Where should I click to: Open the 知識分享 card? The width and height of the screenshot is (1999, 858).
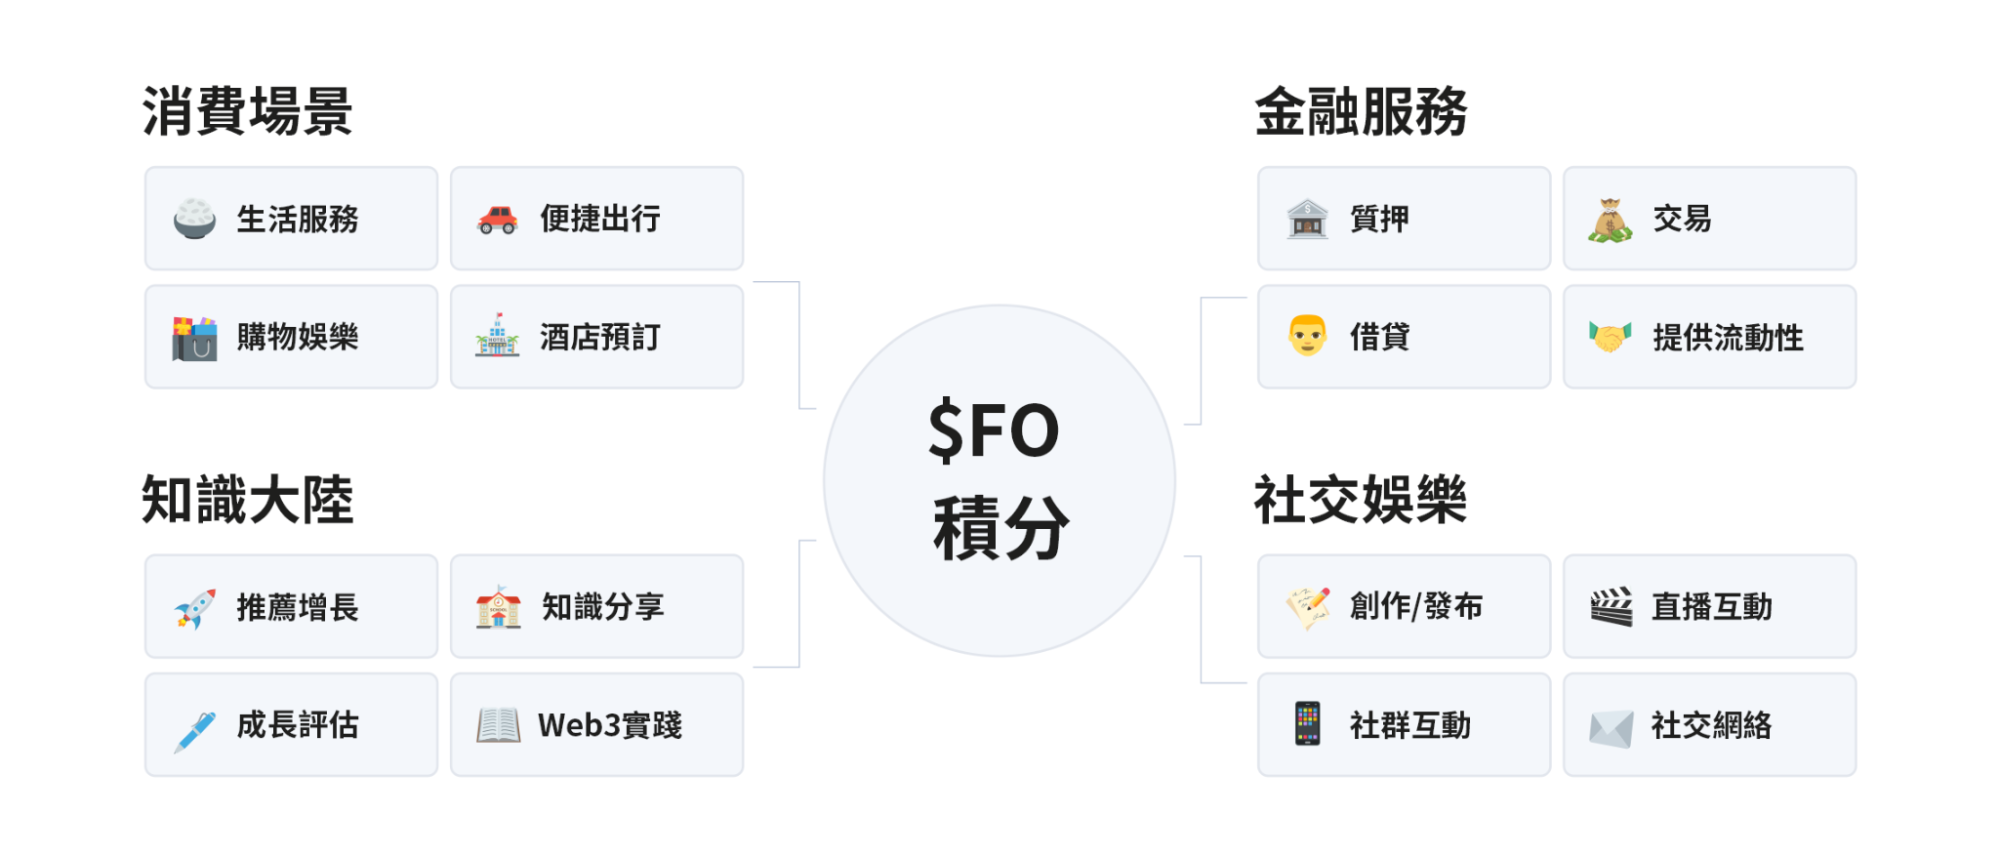(x=596, y=607)
